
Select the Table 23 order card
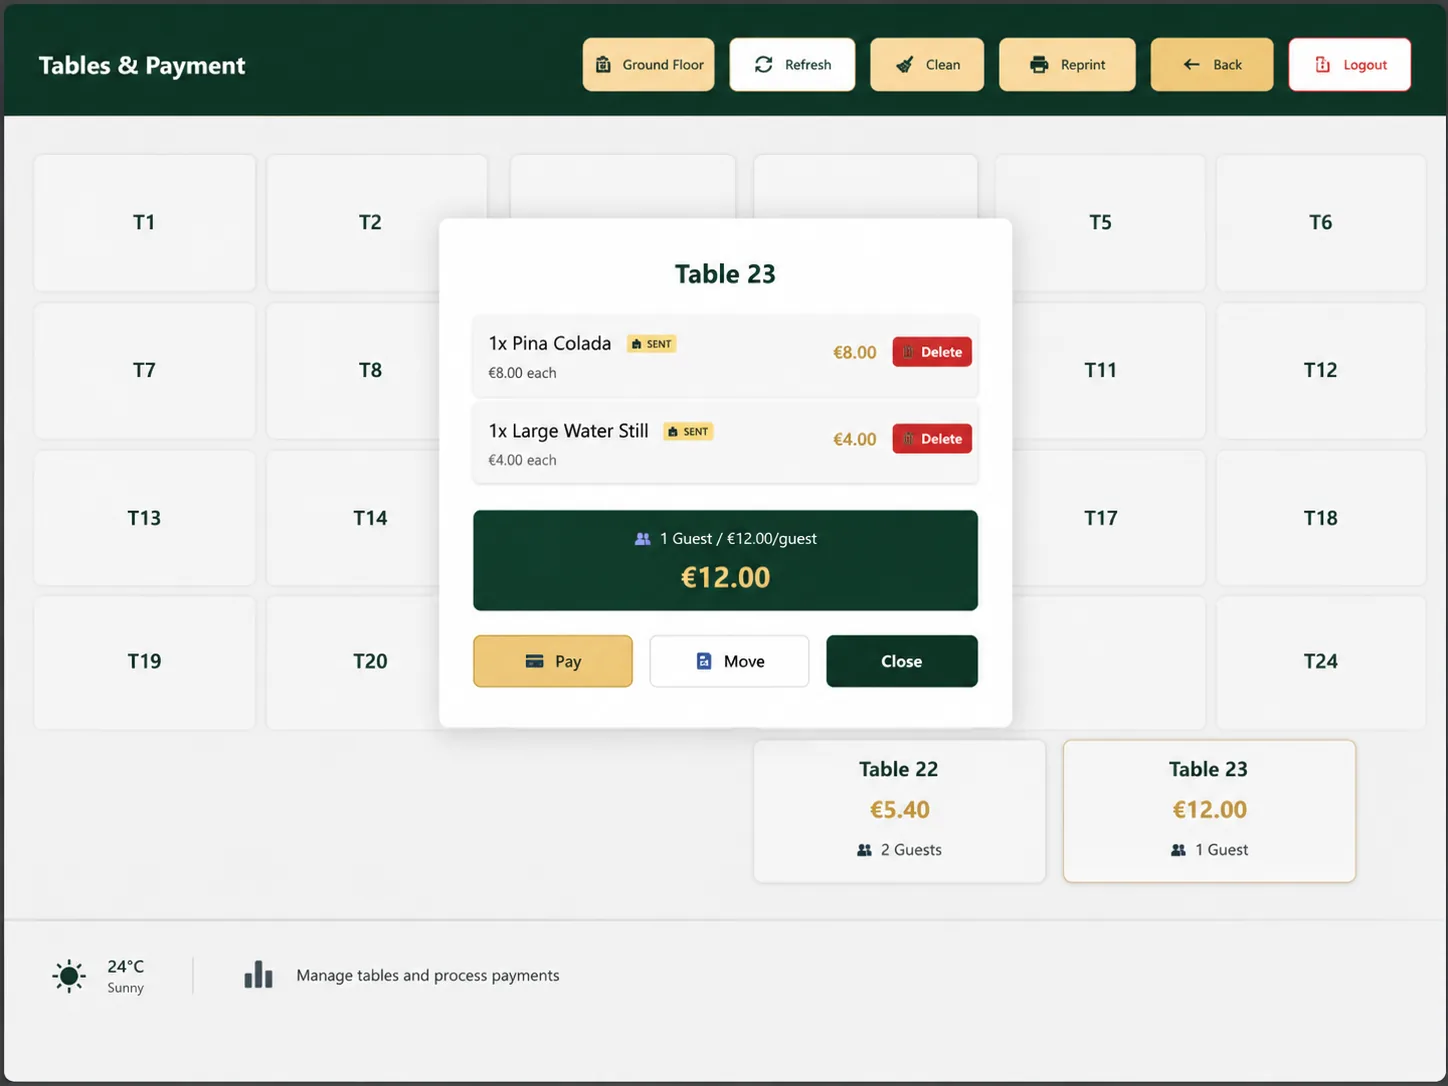pyautogui.click(x=1209, y=811)
